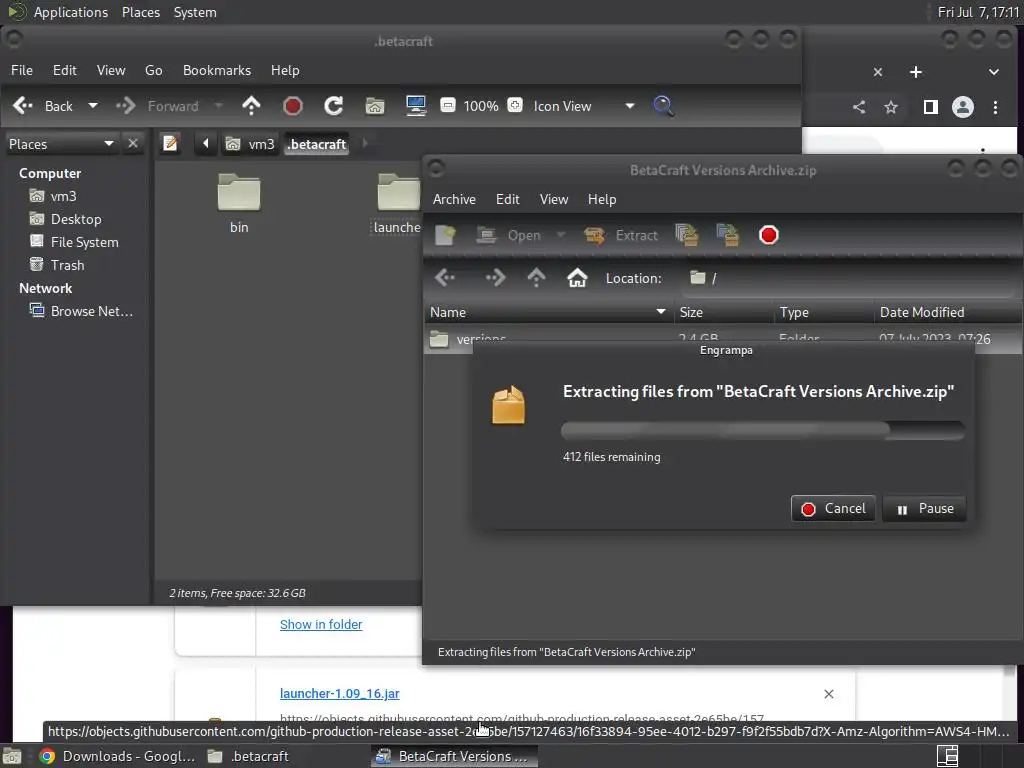
Task: Select vm3 in the path bar
Action: click(250, 144)
